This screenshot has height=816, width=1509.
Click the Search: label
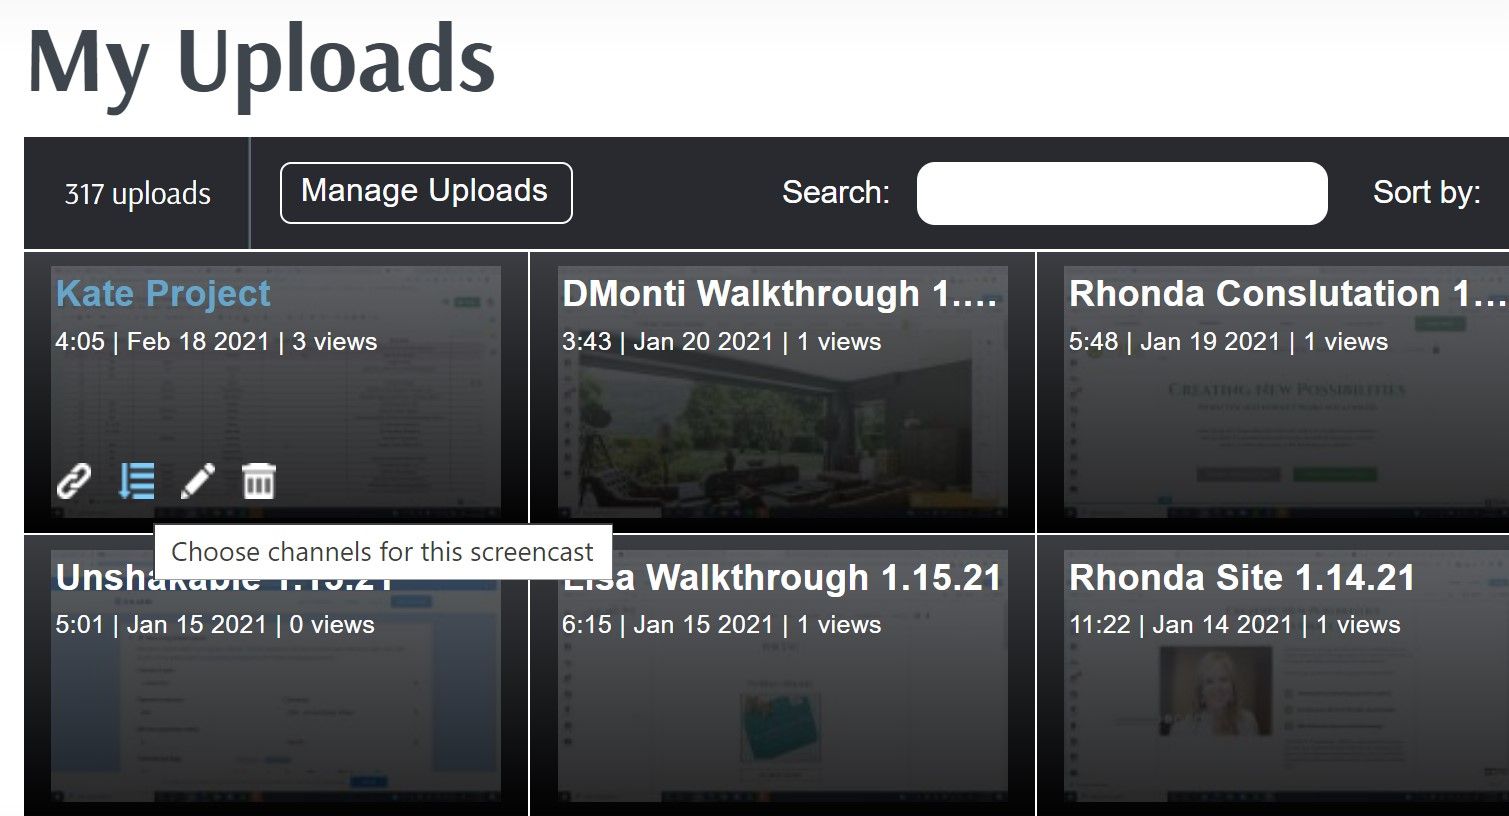(x=836, y=192)
